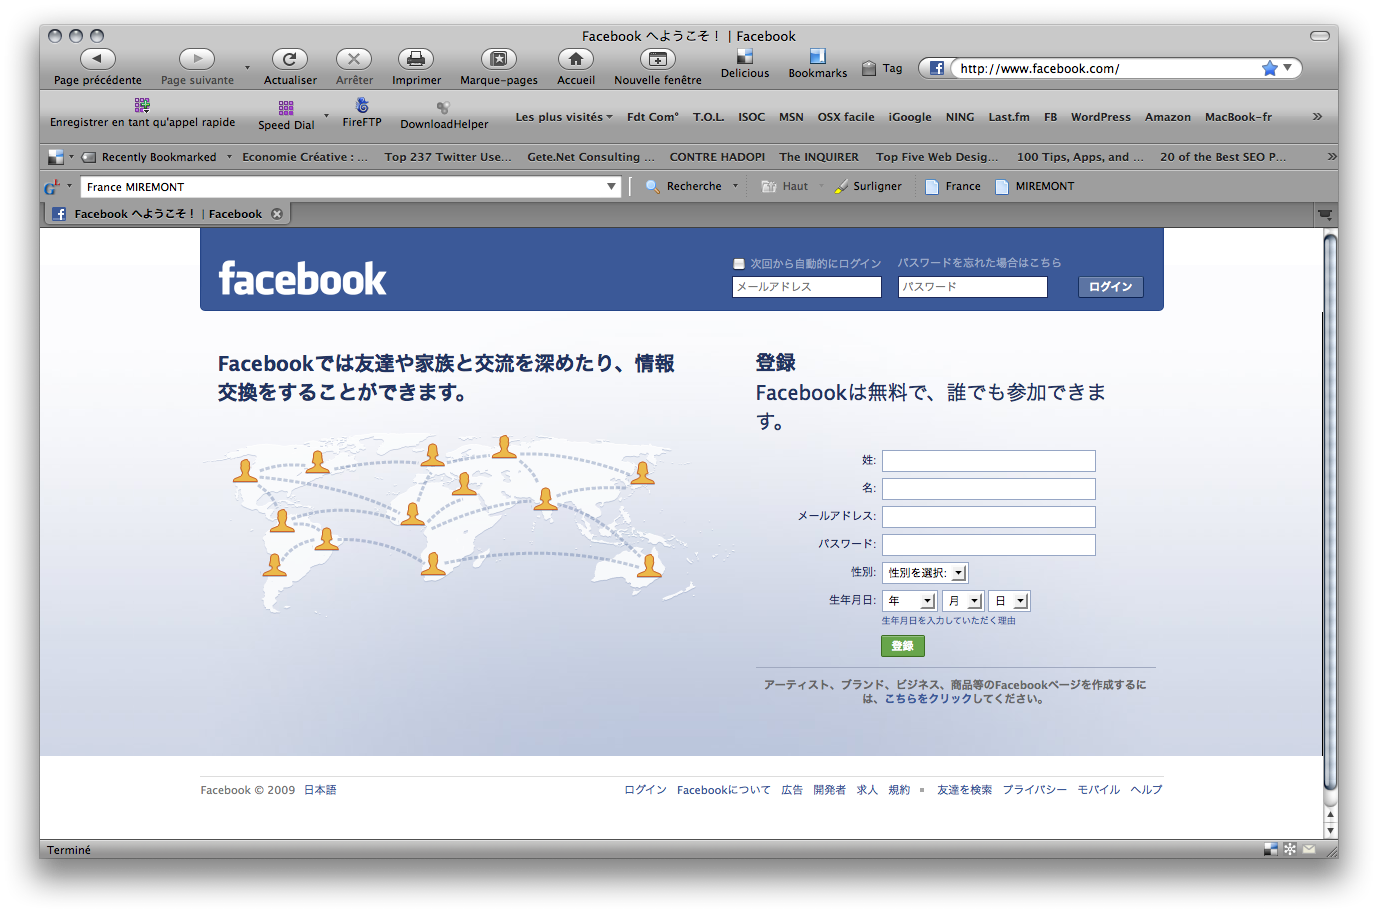Screen dimensions: 1378x913
Task: Go back with Page précédente button
Action: [x=97, y=59]
